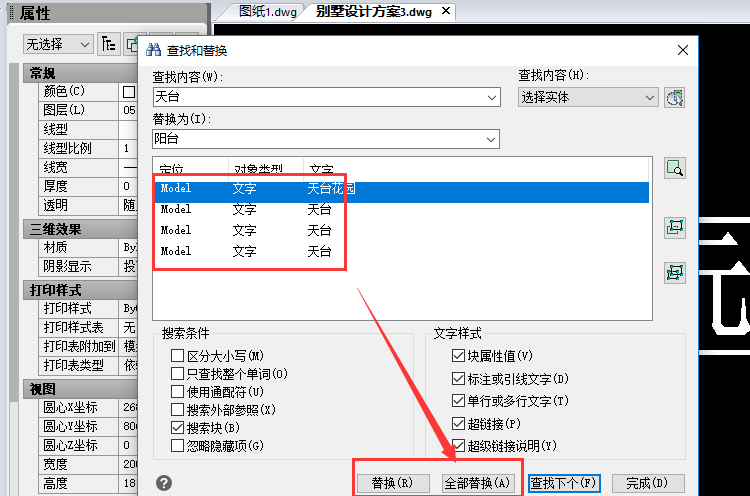The height and width of the screenshot is (496, 750).
Task: Uncheck 块属性值(V) checkbox
Action: [458, 355]
